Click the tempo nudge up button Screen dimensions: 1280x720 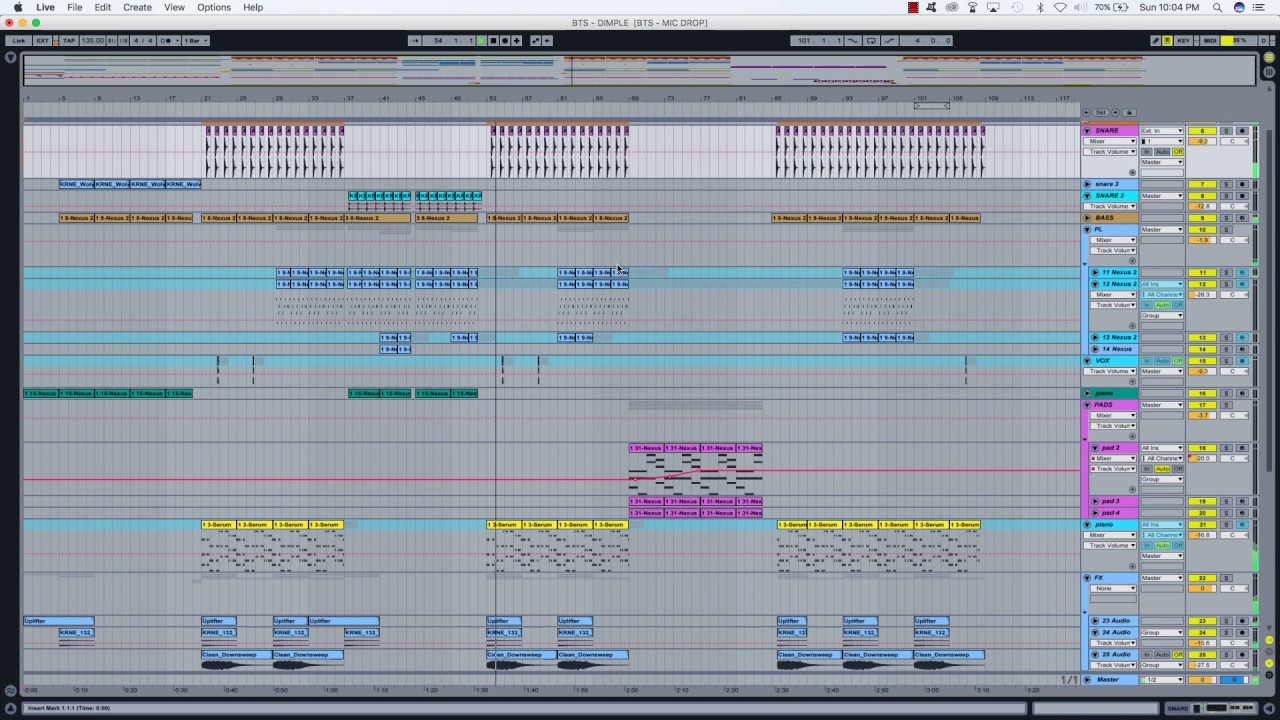click(123, 41)
